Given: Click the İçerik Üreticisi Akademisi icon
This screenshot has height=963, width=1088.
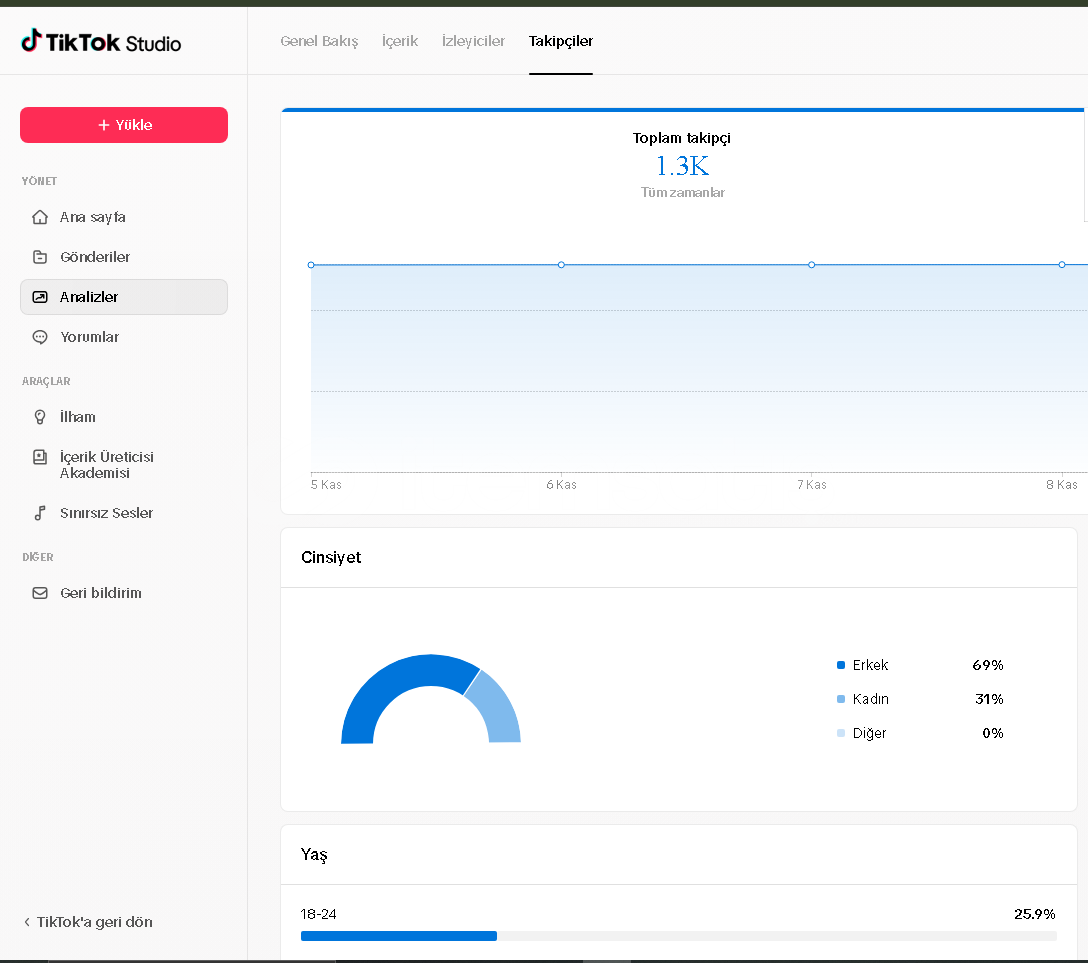Looking at the screenshot, I should pyautogui.click(x=40, y=457).
